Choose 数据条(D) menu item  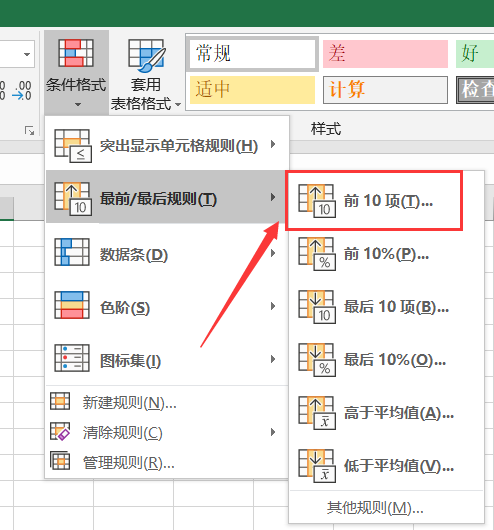(x=167, y=253)
